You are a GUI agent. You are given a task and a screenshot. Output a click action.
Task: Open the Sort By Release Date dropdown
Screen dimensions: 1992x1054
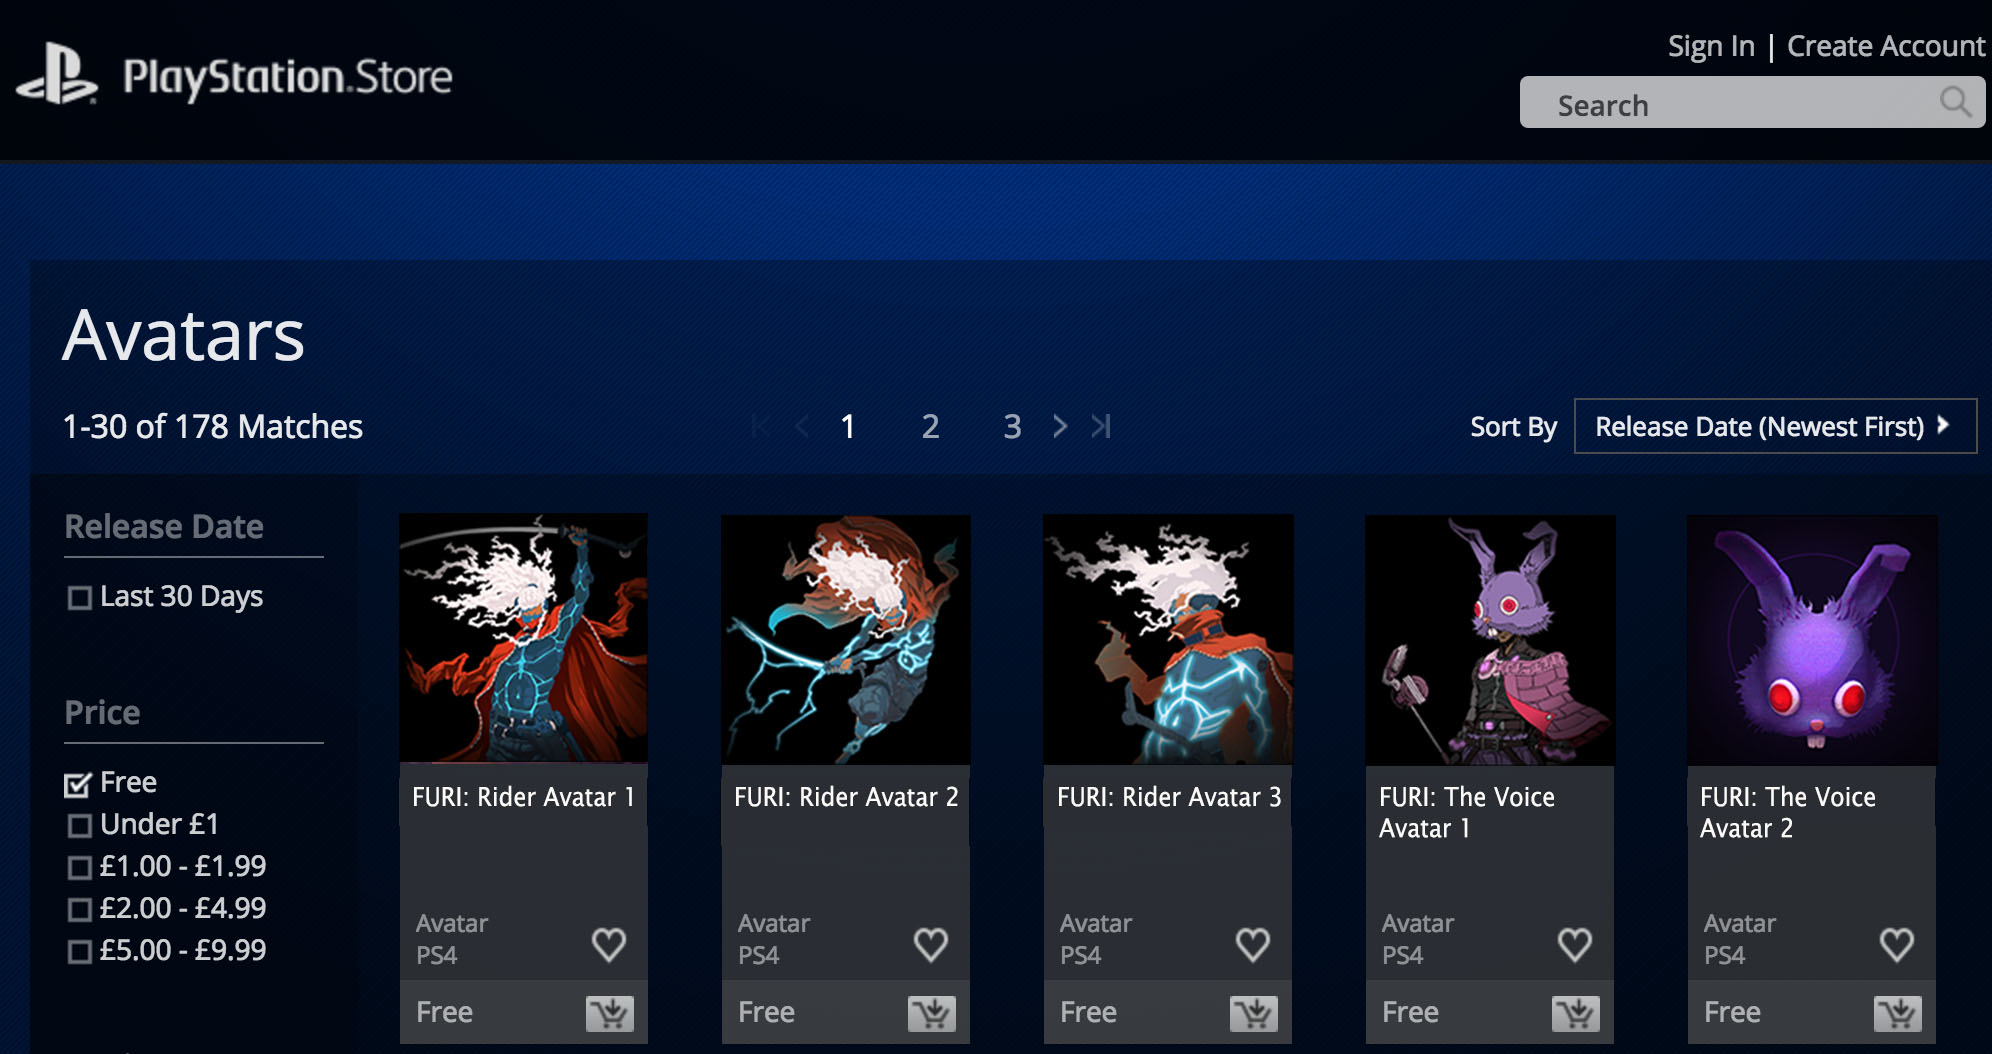(1775, 426)
